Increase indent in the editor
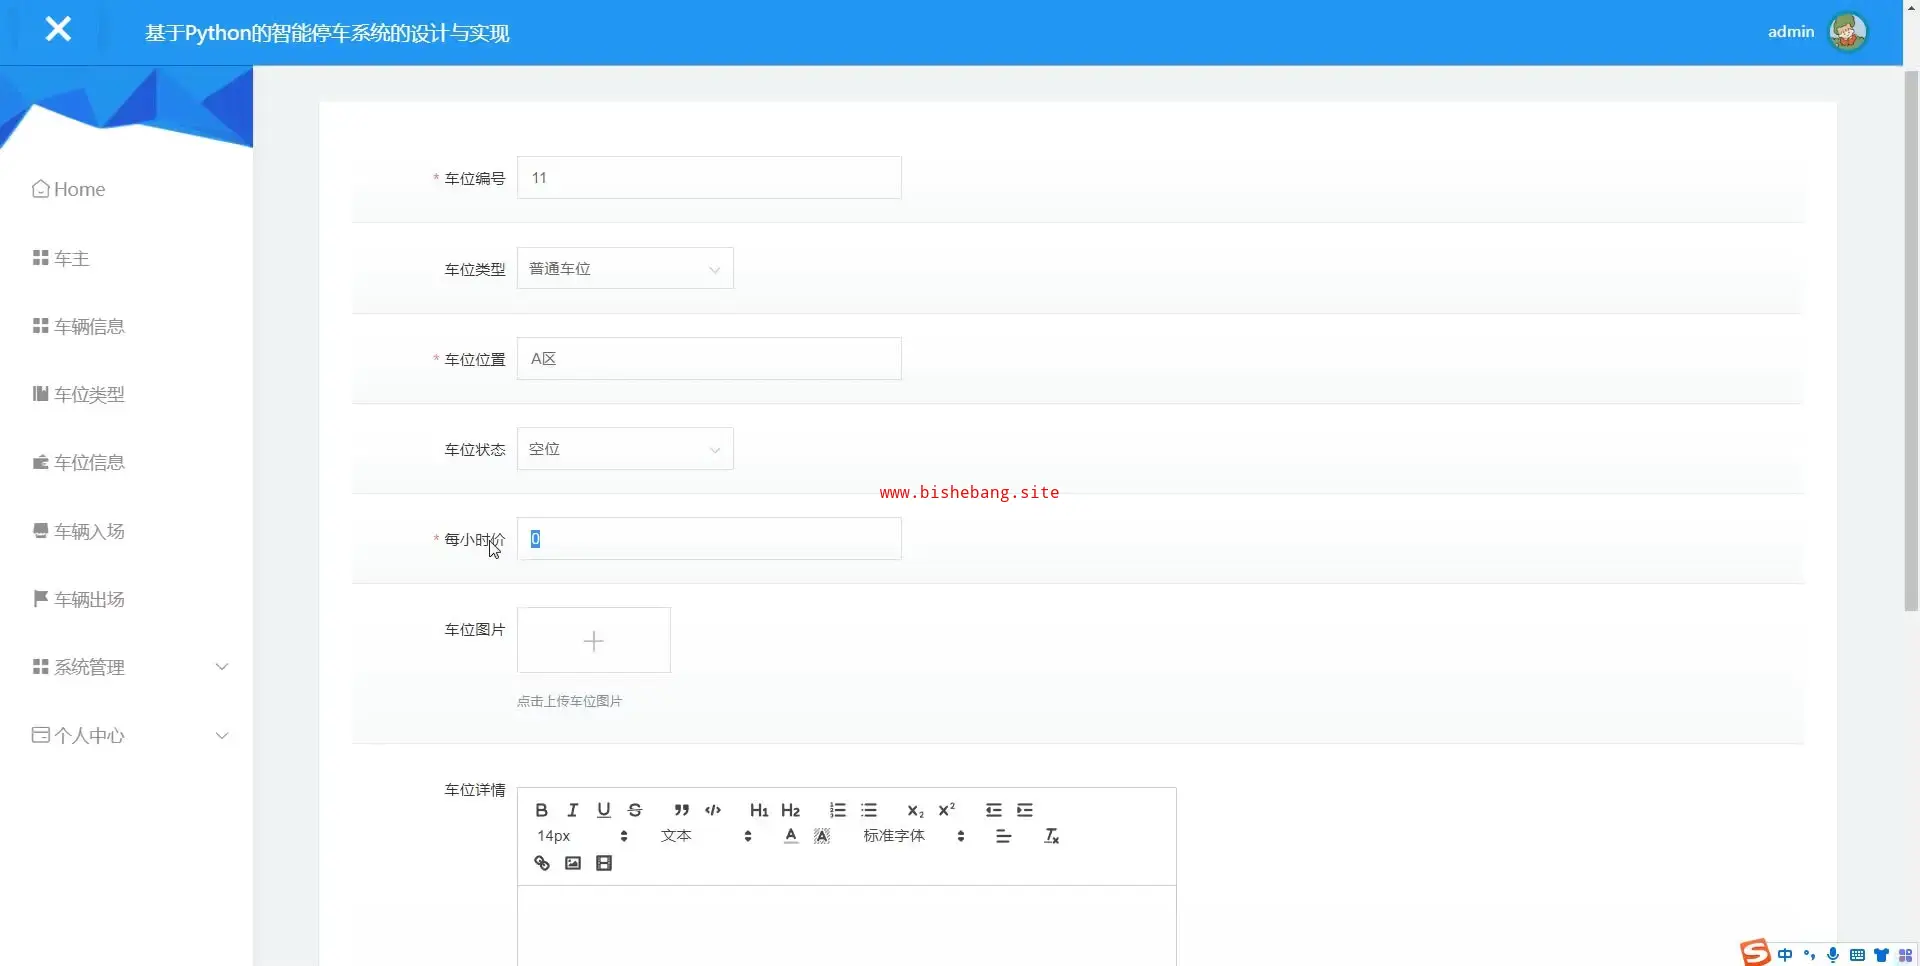This screenshot has height=966, width=1920. (x=1025, y=810)
